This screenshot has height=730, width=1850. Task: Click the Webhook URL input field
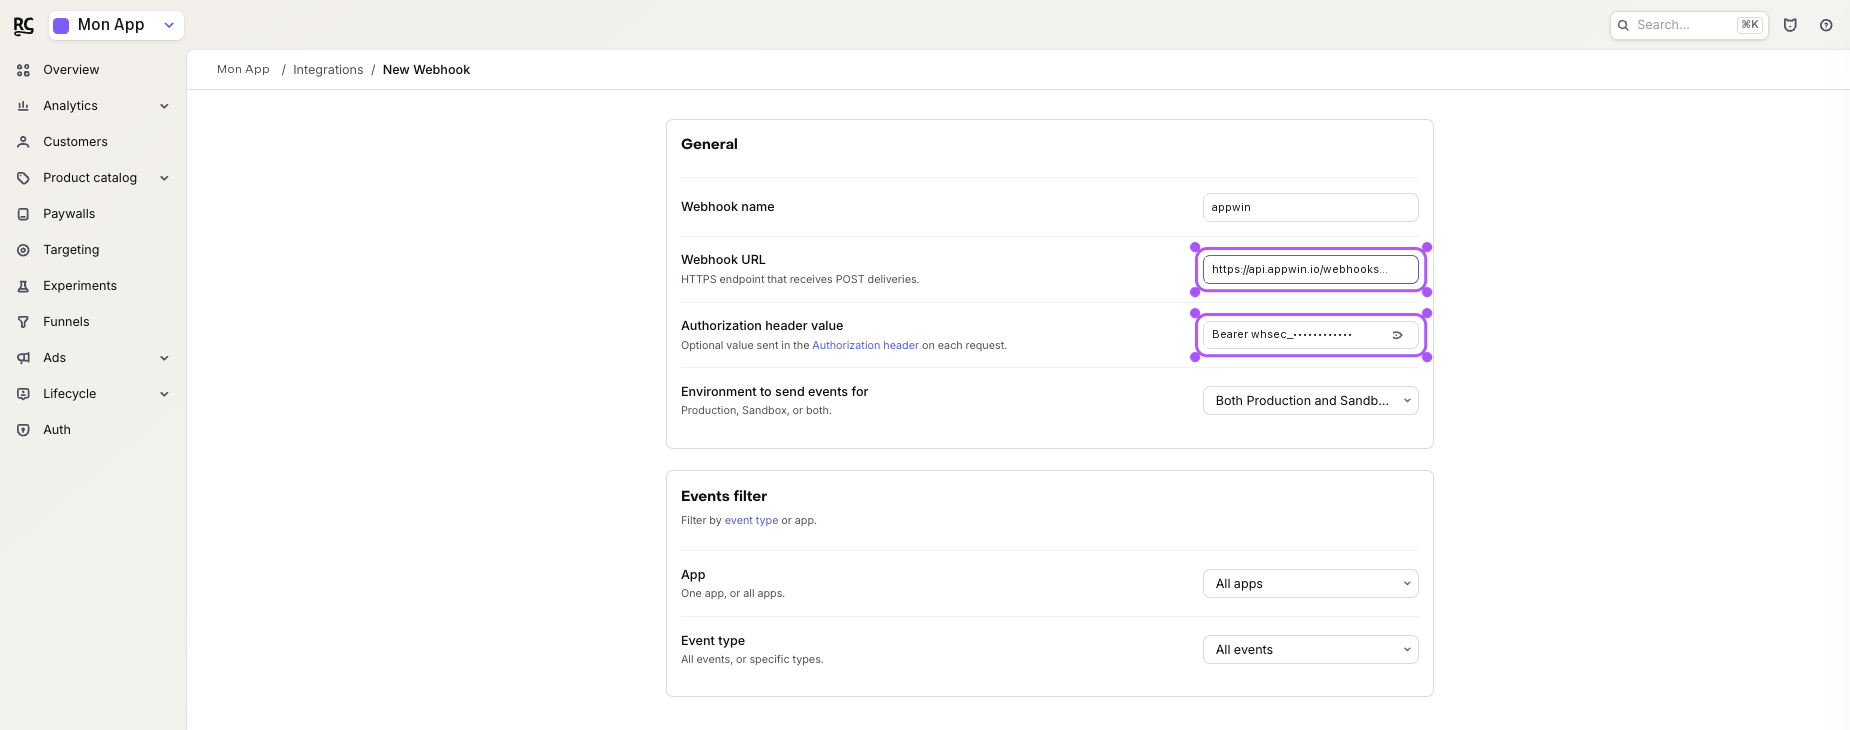(x=1310, y=269)
